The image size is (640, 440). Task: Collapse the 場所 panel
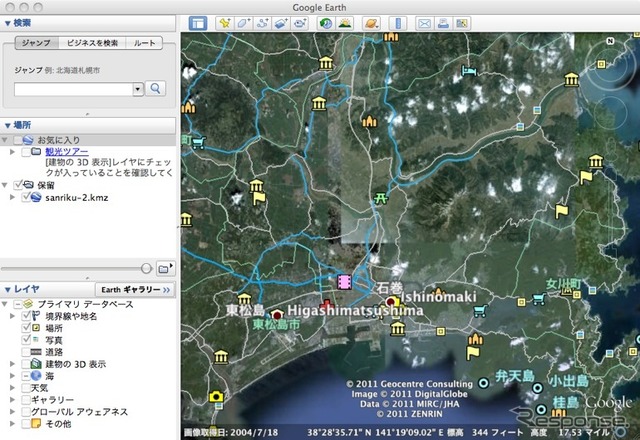tap(7, 125)
